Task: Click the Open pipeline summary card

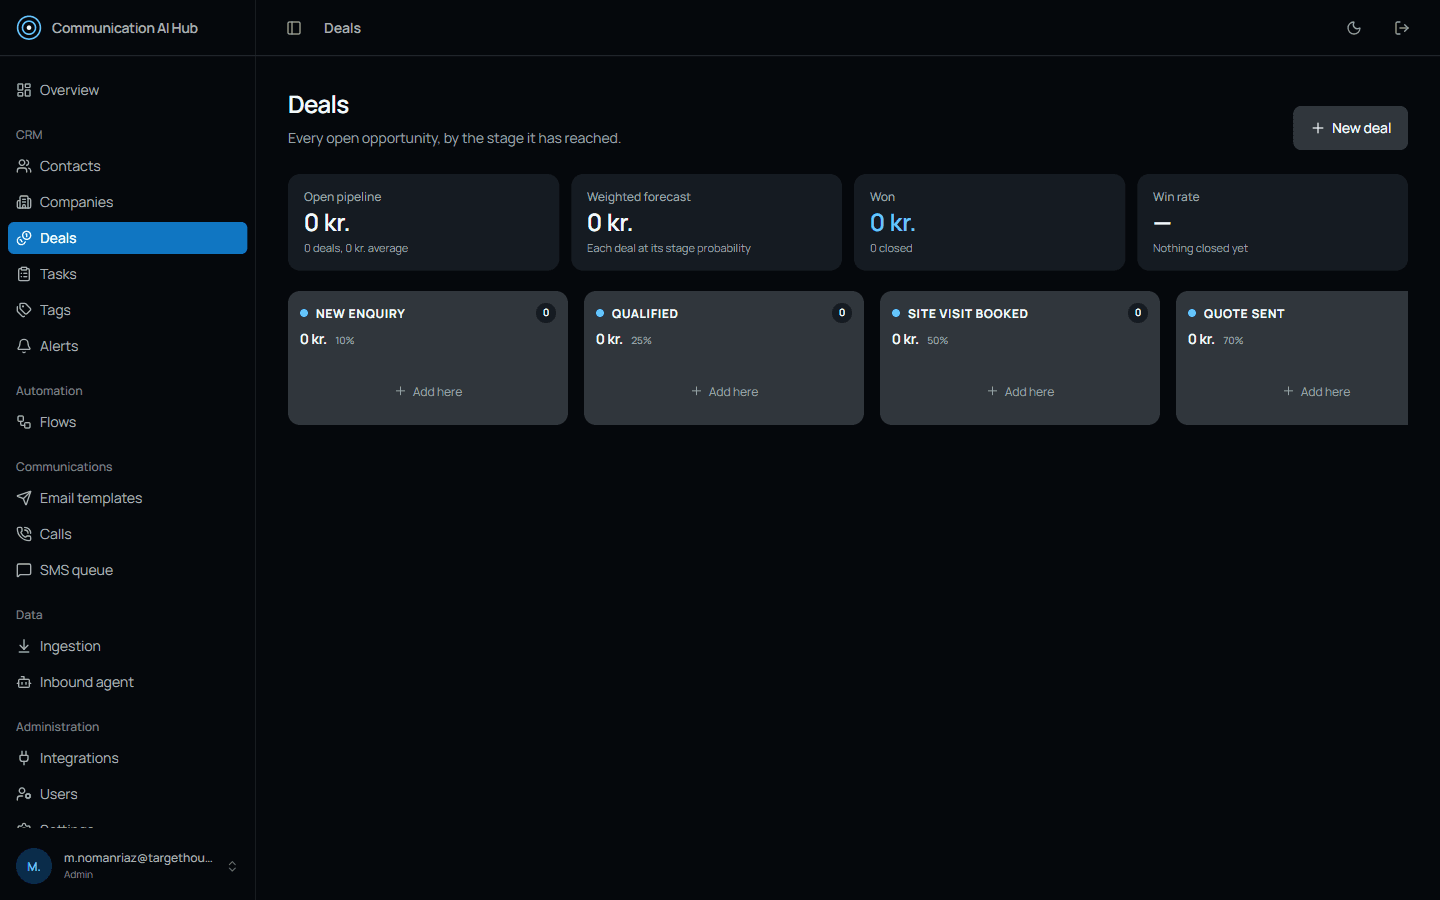Action: [423, 222]
